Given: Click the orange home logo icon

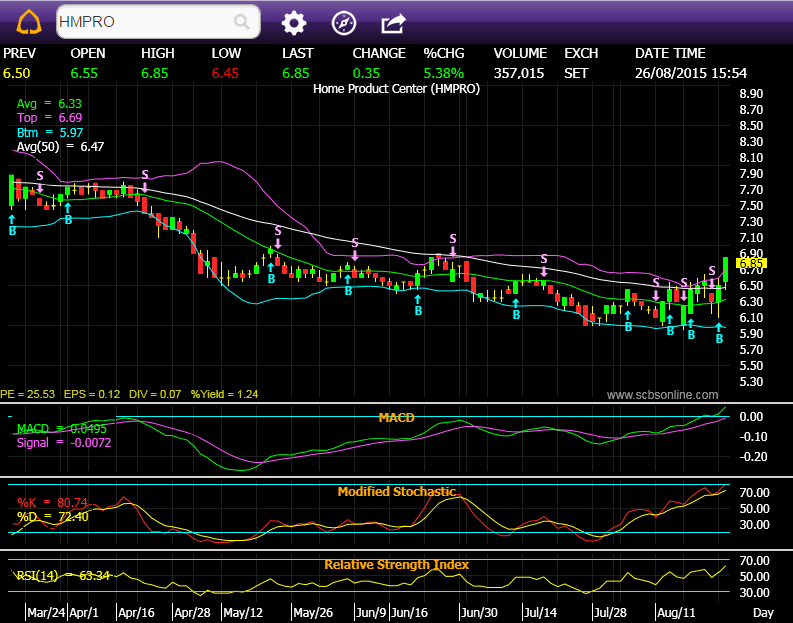Looking at the screenshot, I should 28,22.
